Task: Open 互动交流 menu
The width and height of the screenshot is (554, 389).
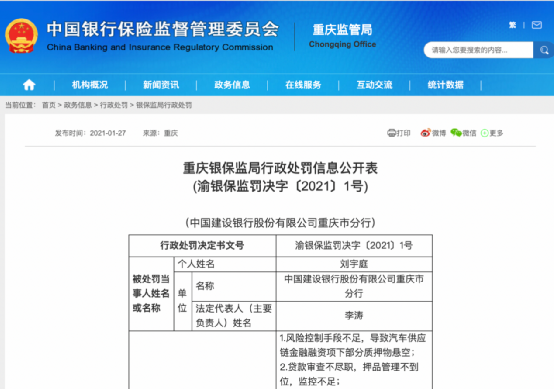Action: [374, 85]
